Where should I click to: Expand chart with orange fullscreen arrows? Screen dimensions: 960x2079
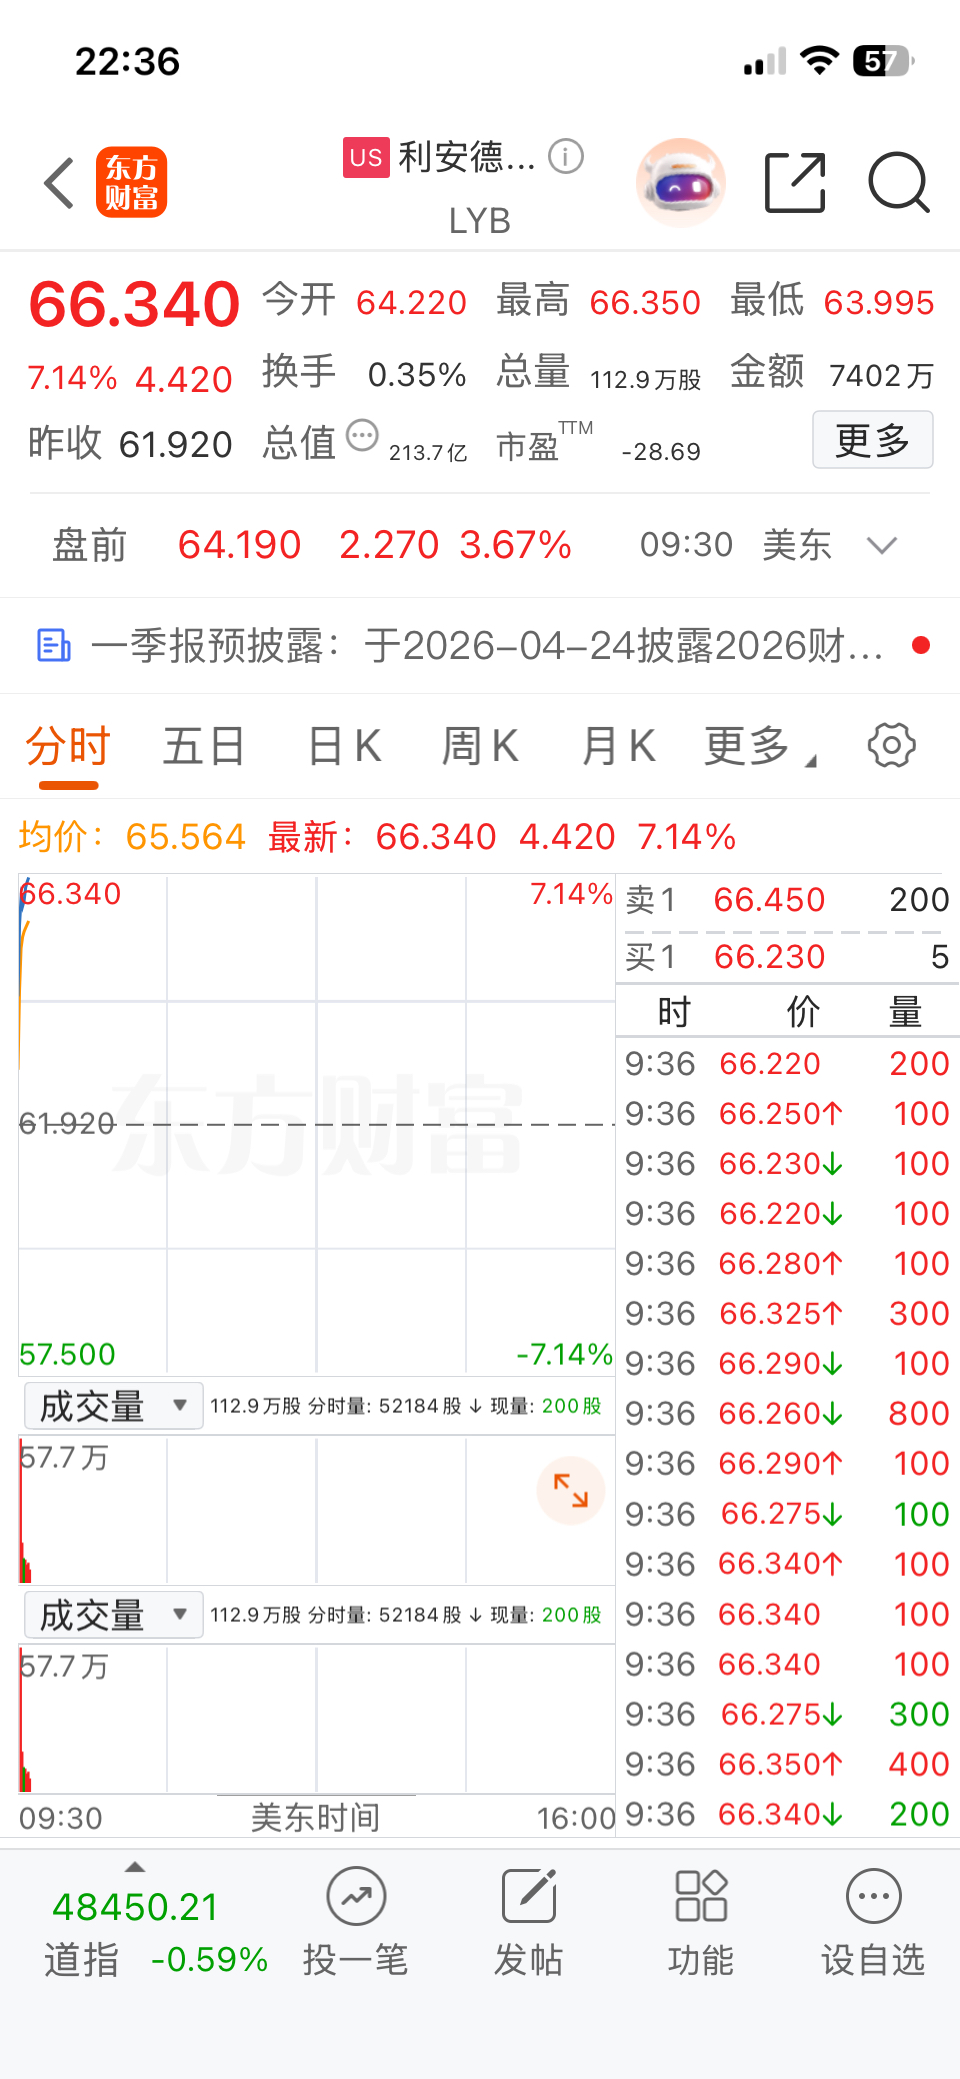coord(571,1490)
